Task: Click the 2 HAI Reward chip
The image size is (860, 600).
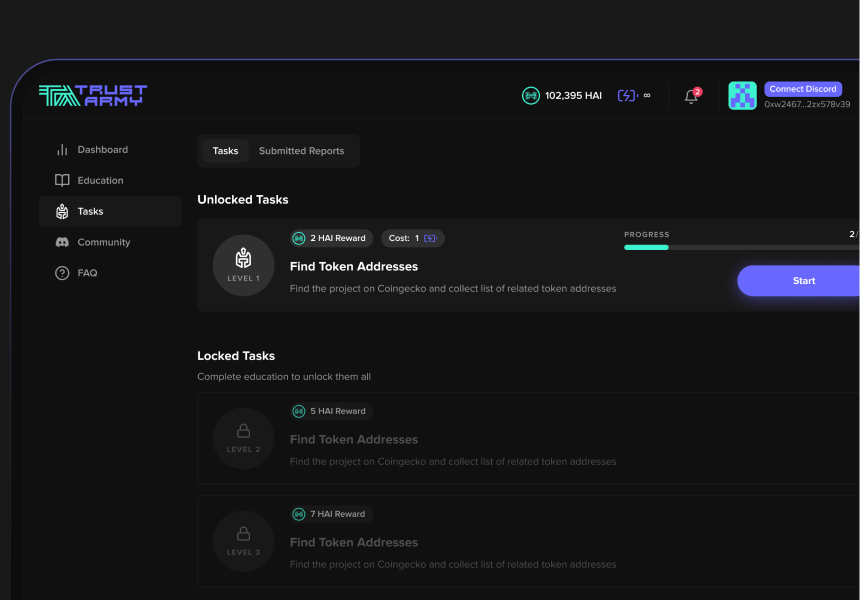Action: [331, 238]
